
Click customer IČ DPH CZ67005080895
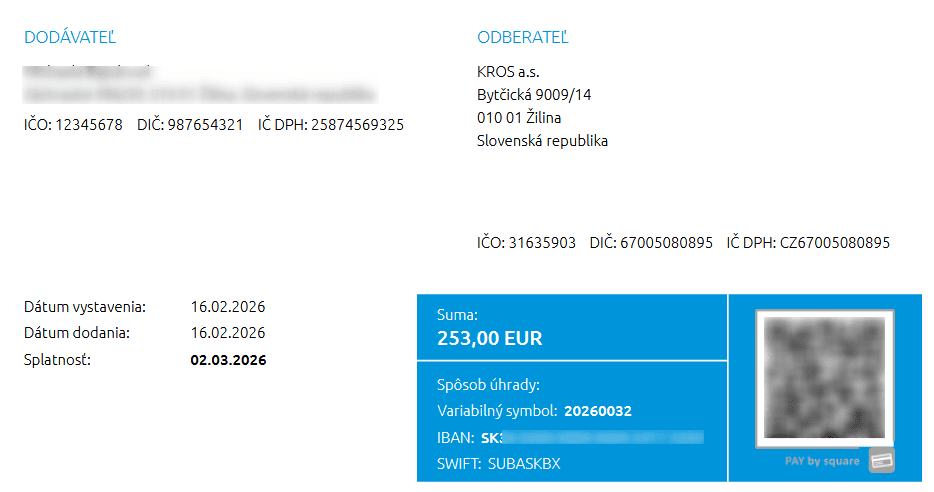pos(808,243)
